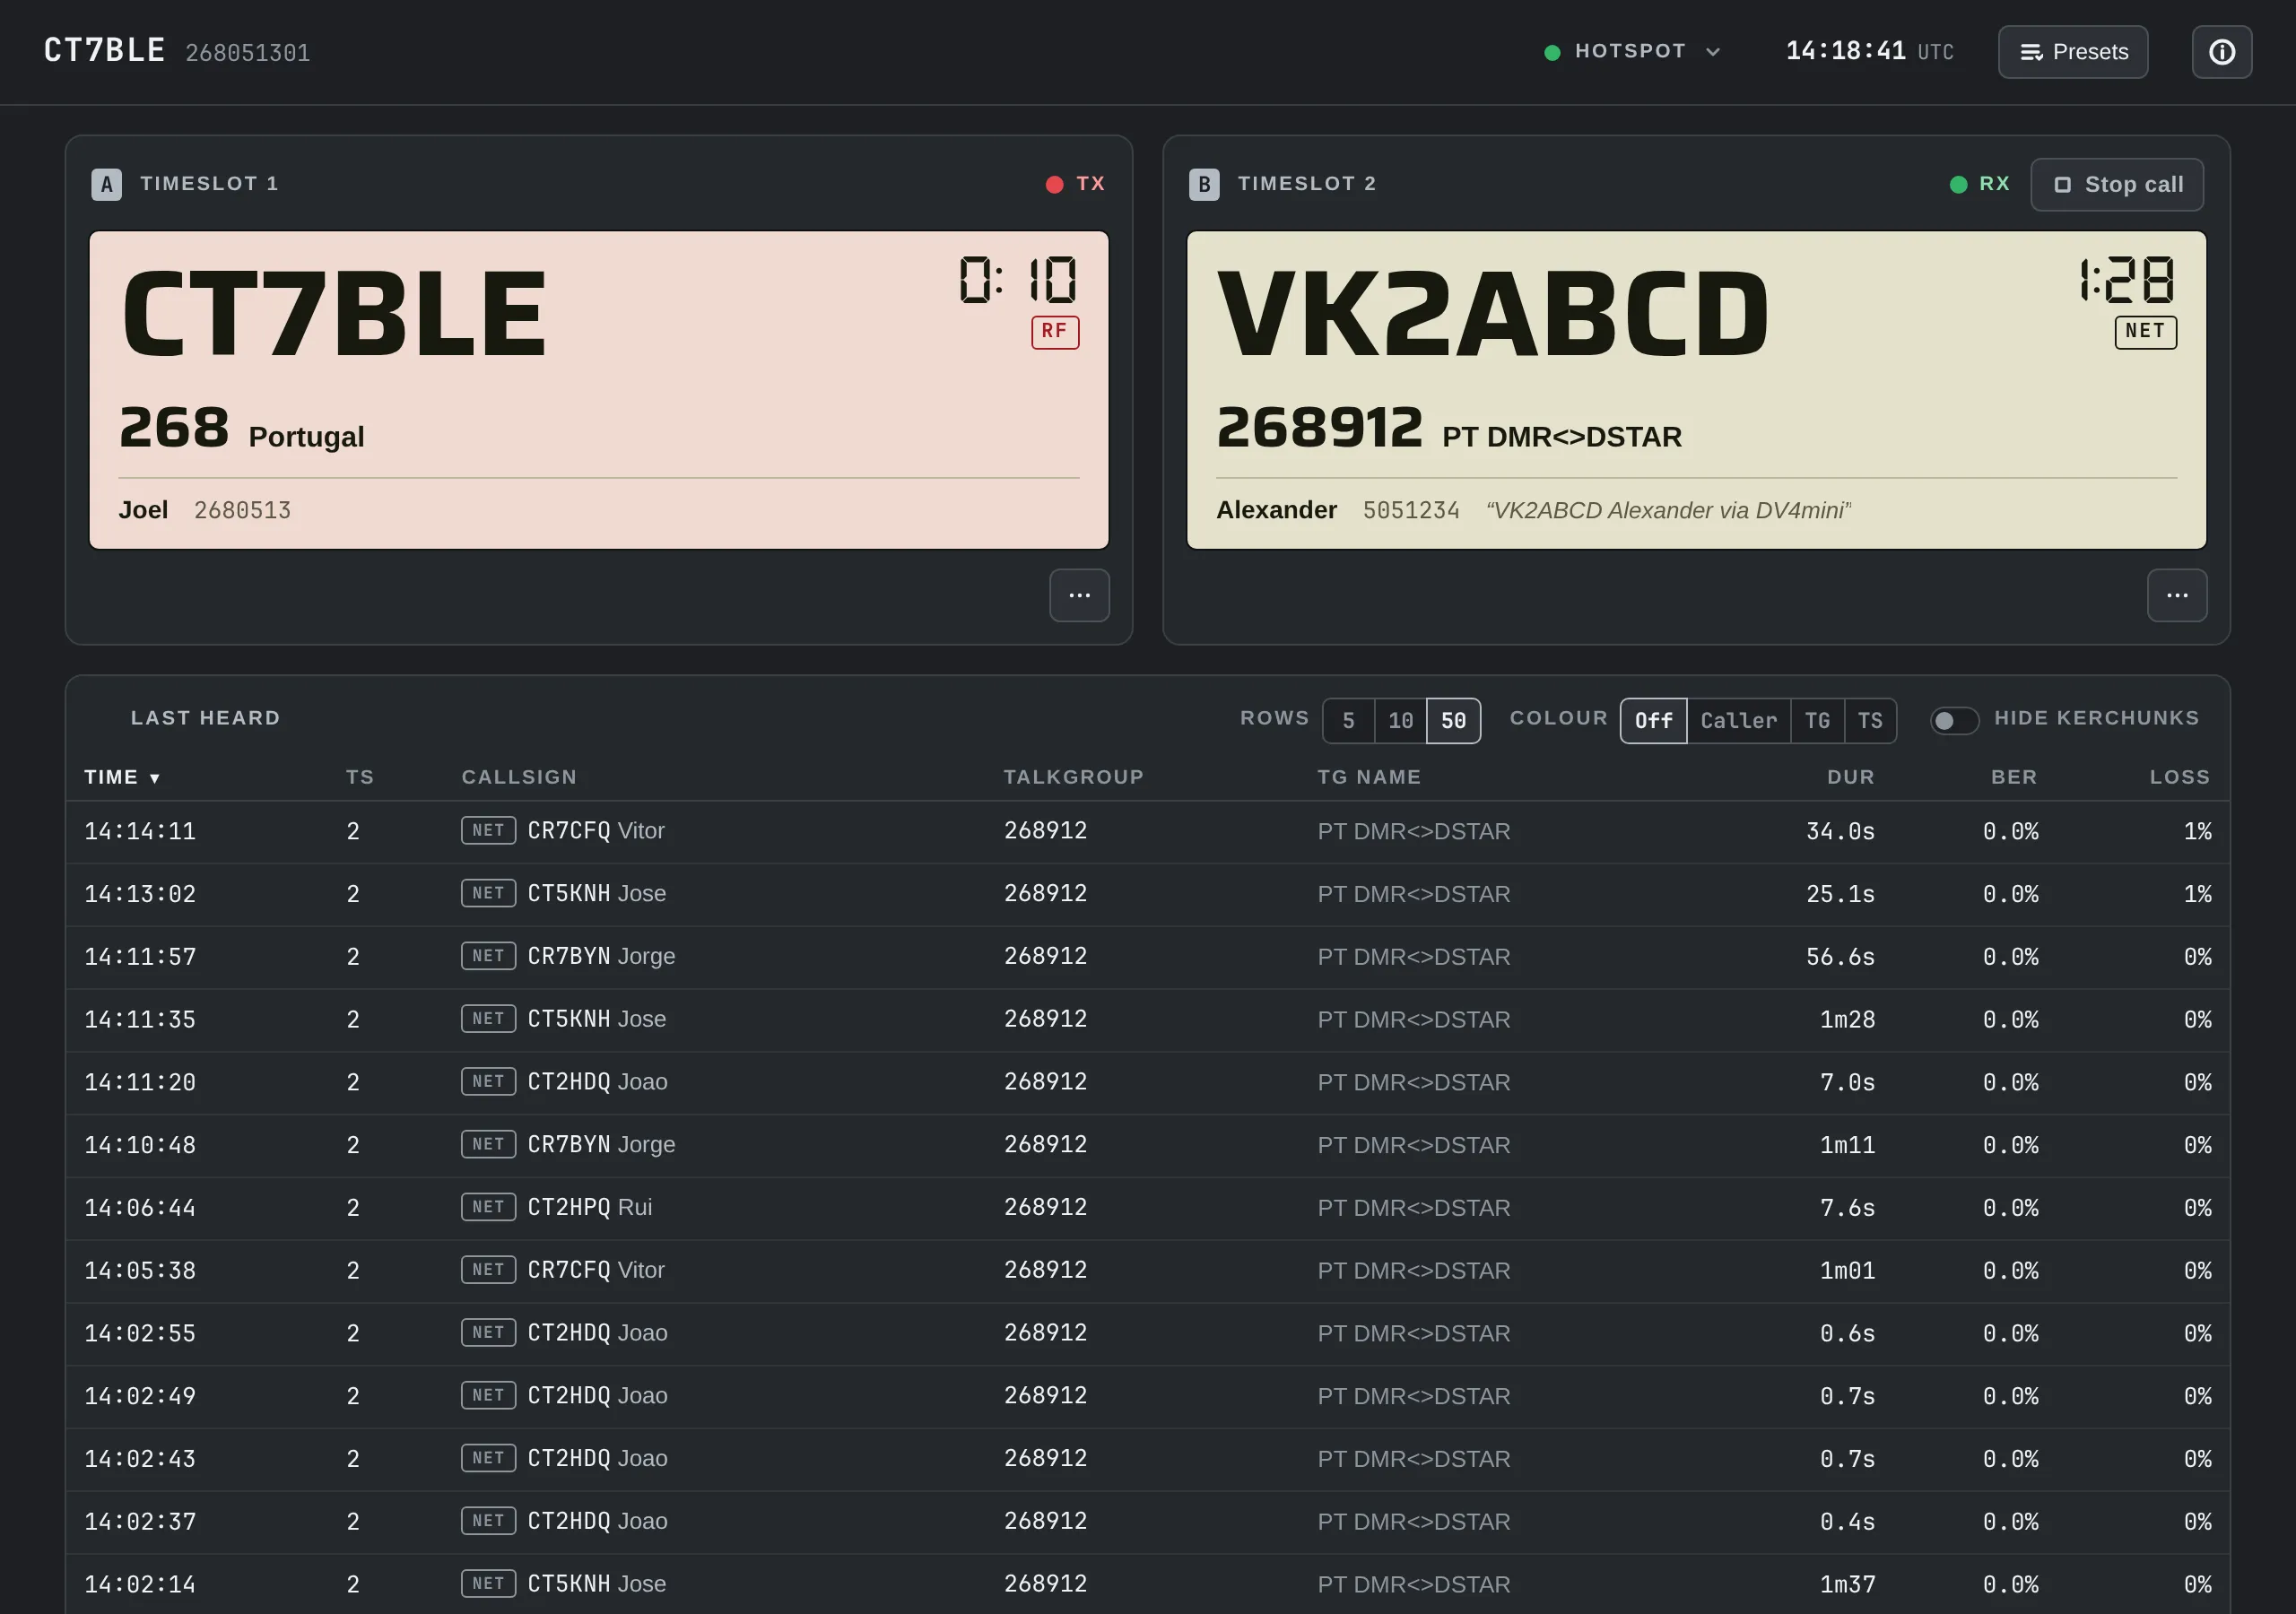Click the RF badge on CT7BLE card
2296x1614 pixels.
click(x=1055, y=332)
